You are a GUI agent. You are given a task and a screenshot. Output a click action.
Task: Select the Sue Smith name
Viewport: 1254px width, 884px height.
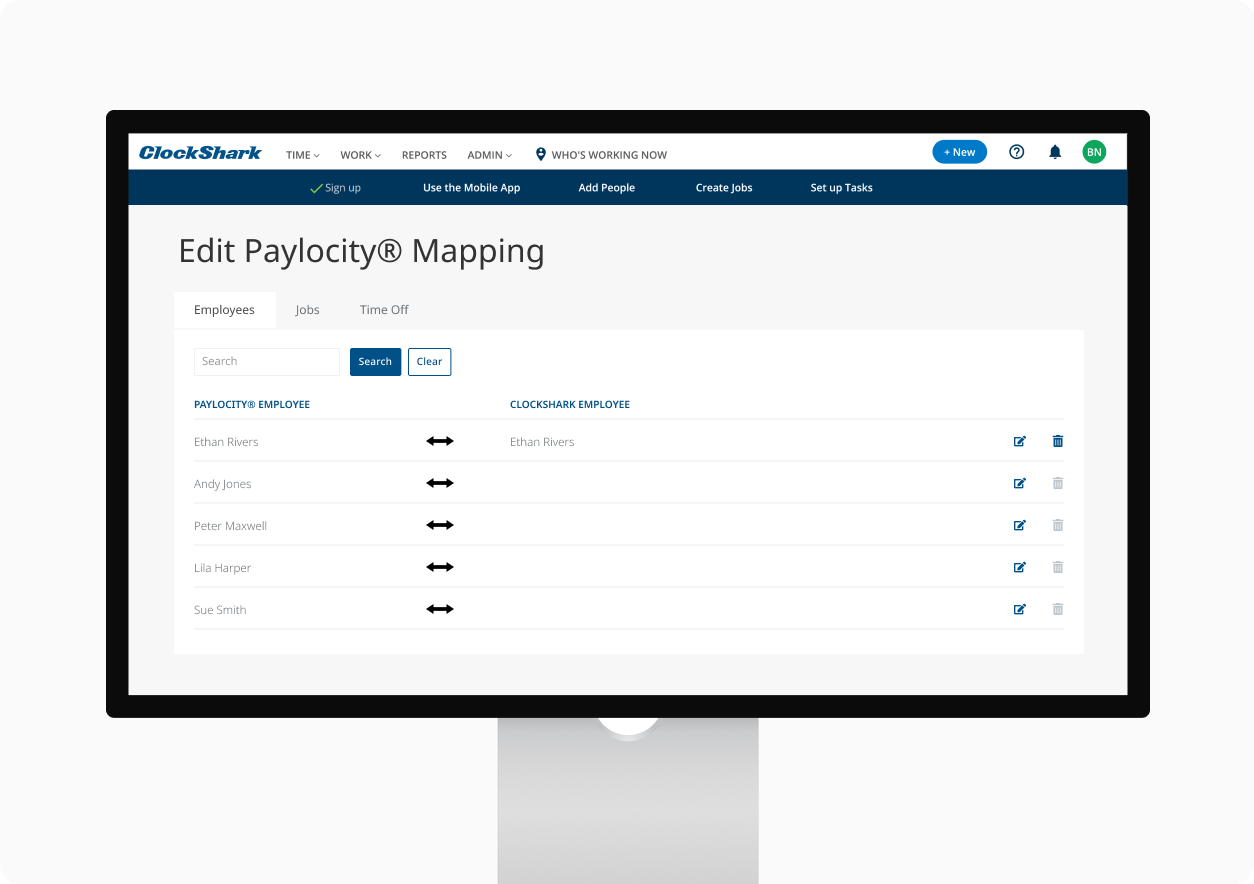(x=220, y=610)
